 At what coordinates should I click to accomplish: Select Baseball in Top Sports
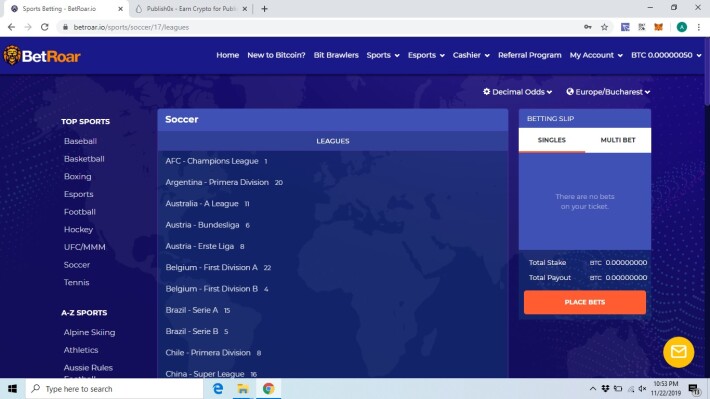(80, 141)
